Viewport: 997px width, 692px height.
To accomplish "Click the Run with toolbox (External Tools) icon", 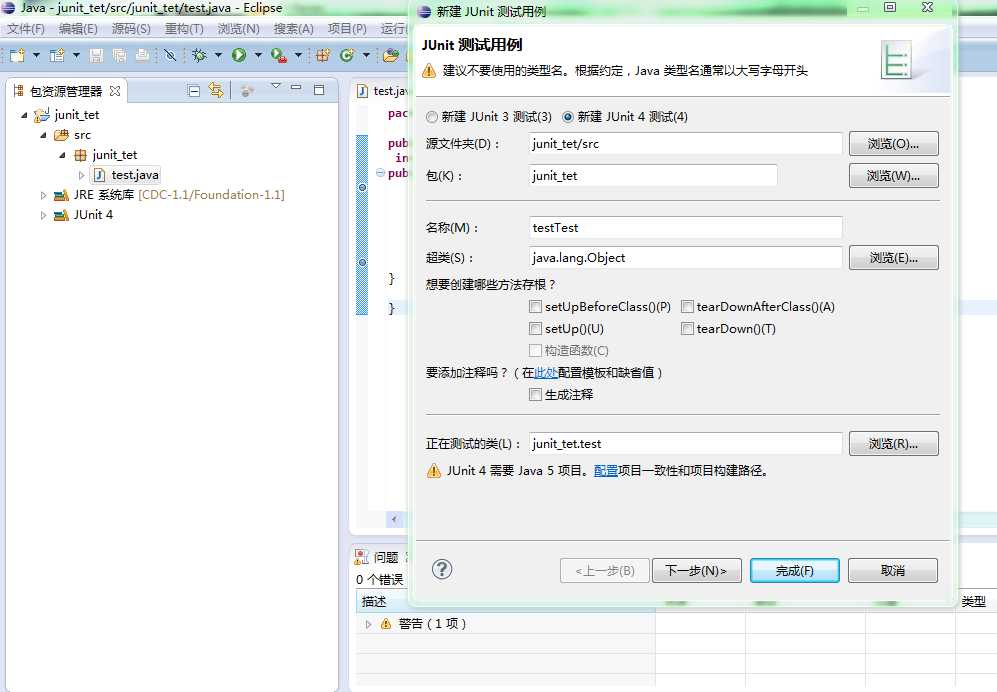I will click(278, 55).
